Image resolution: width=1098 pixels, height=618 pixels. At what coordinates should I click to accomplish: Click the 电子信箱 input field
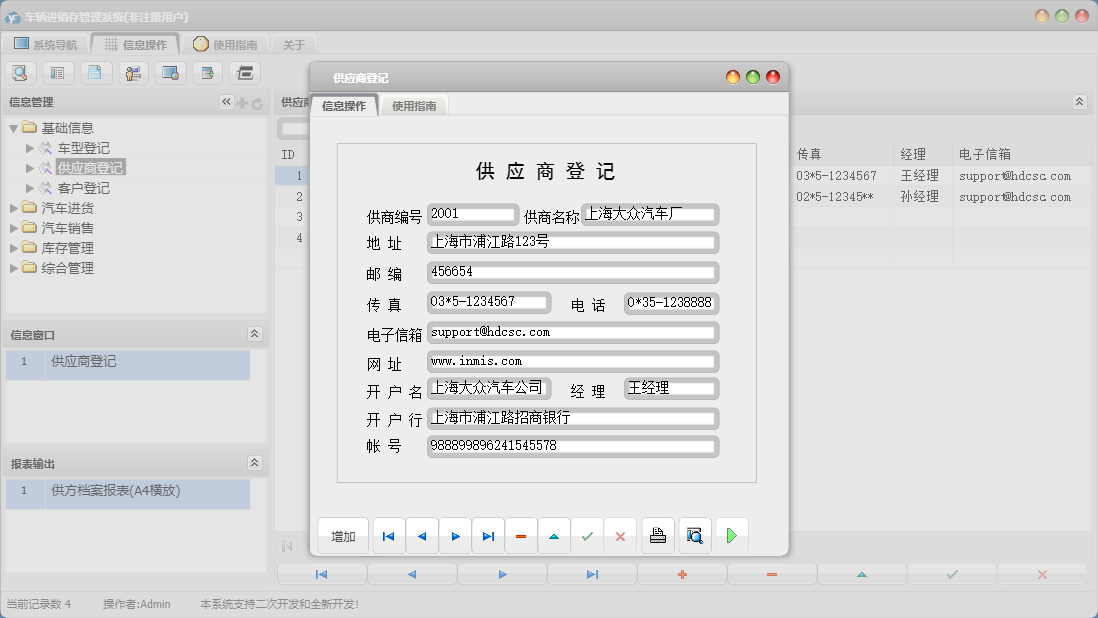click(x=572, y=332)
